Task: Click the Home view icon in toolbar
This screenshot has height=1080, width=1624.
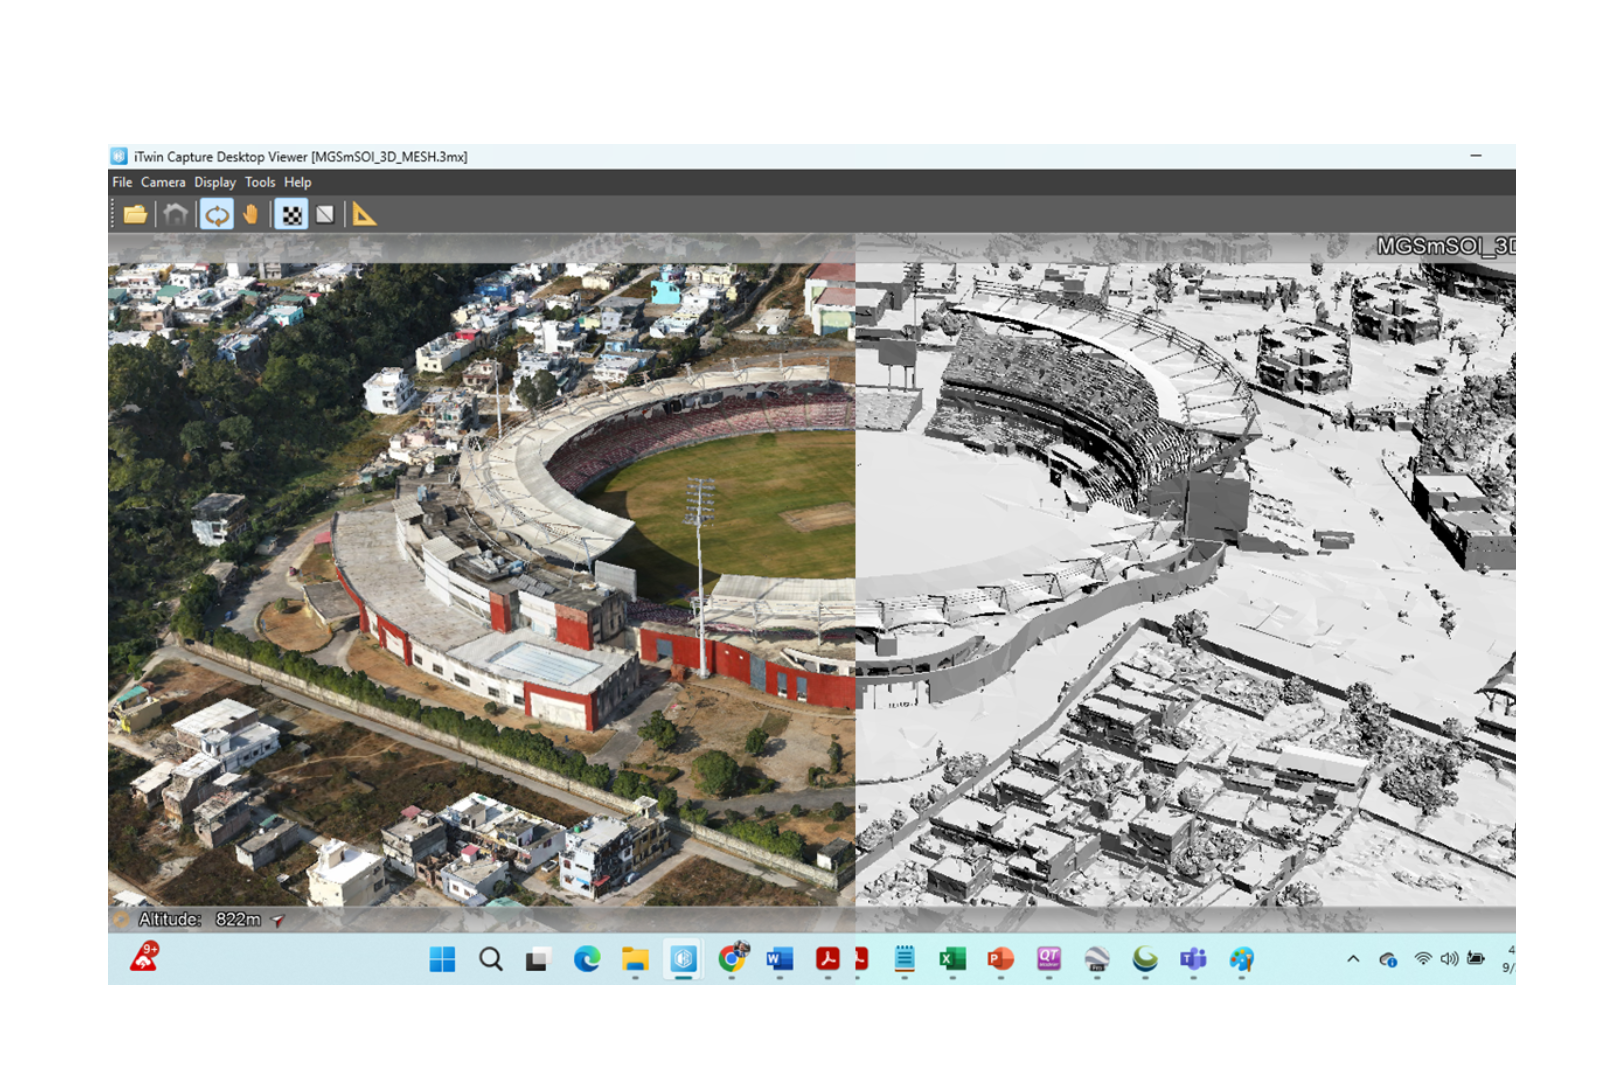Action: [176, 214]
